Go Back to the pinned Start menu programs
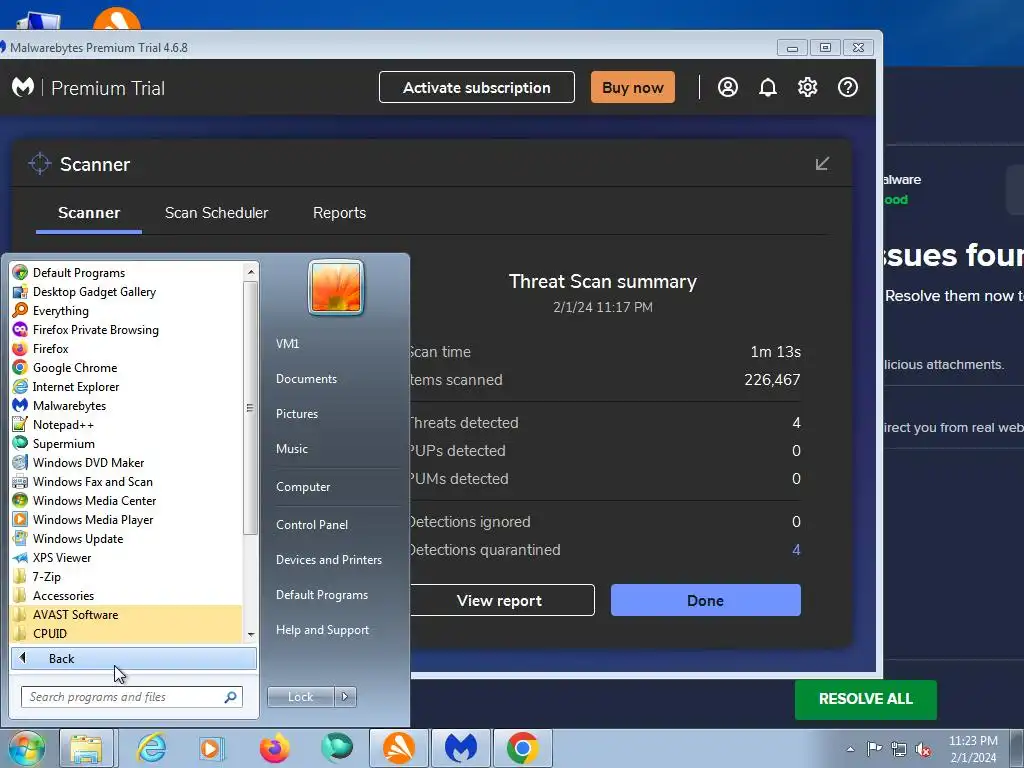This screenshot has width=1024, height=768. pyautogui.click(x=133, y=658)
